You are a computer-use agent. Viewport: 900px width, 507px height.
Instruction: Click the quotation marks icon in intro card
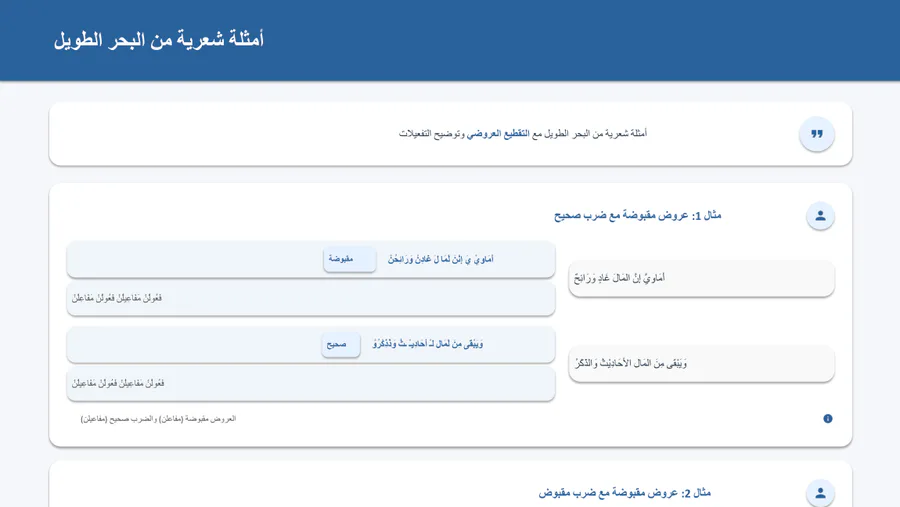pos(816,134)
